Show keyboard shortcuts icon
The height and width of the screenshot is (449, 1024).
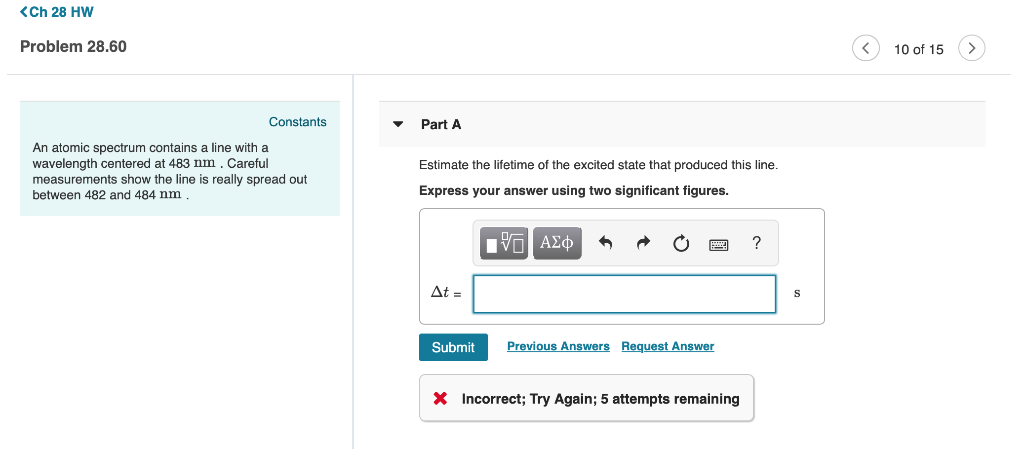tap(718, 245)
